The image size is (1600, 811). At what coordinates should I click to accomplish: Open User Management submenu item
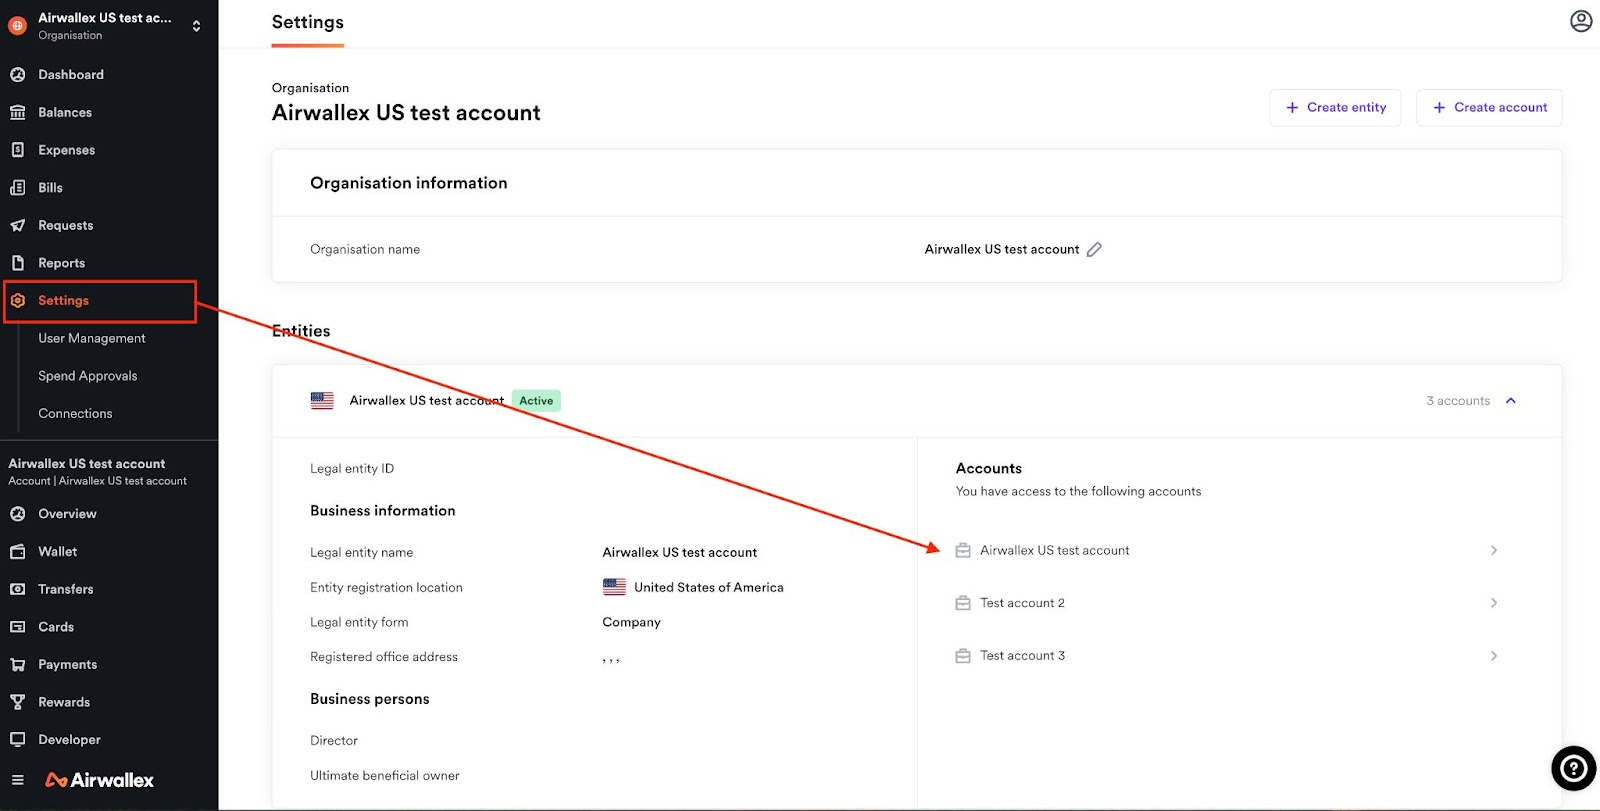(92, 338)
